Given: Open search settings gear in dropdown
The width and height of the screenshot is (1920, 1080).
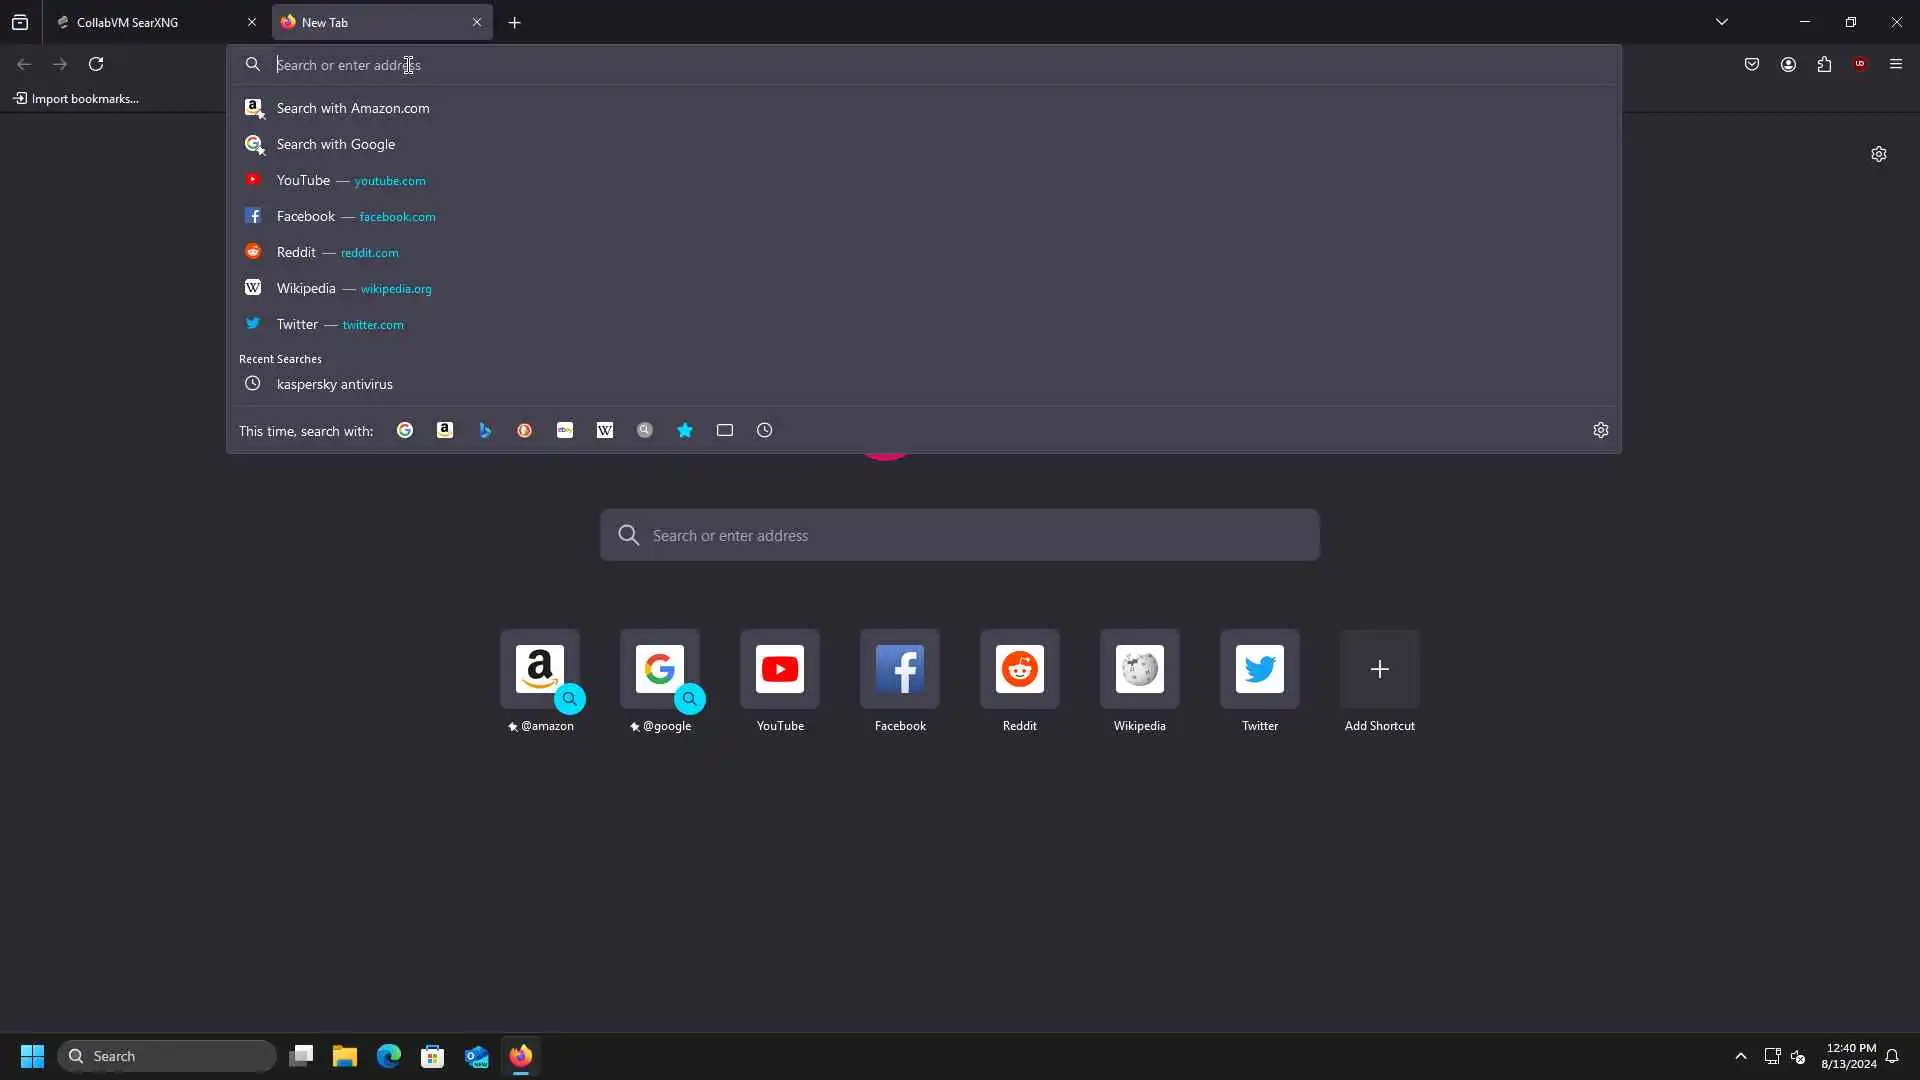Looking at the screenshot, I should click(x=1600, y=430).
